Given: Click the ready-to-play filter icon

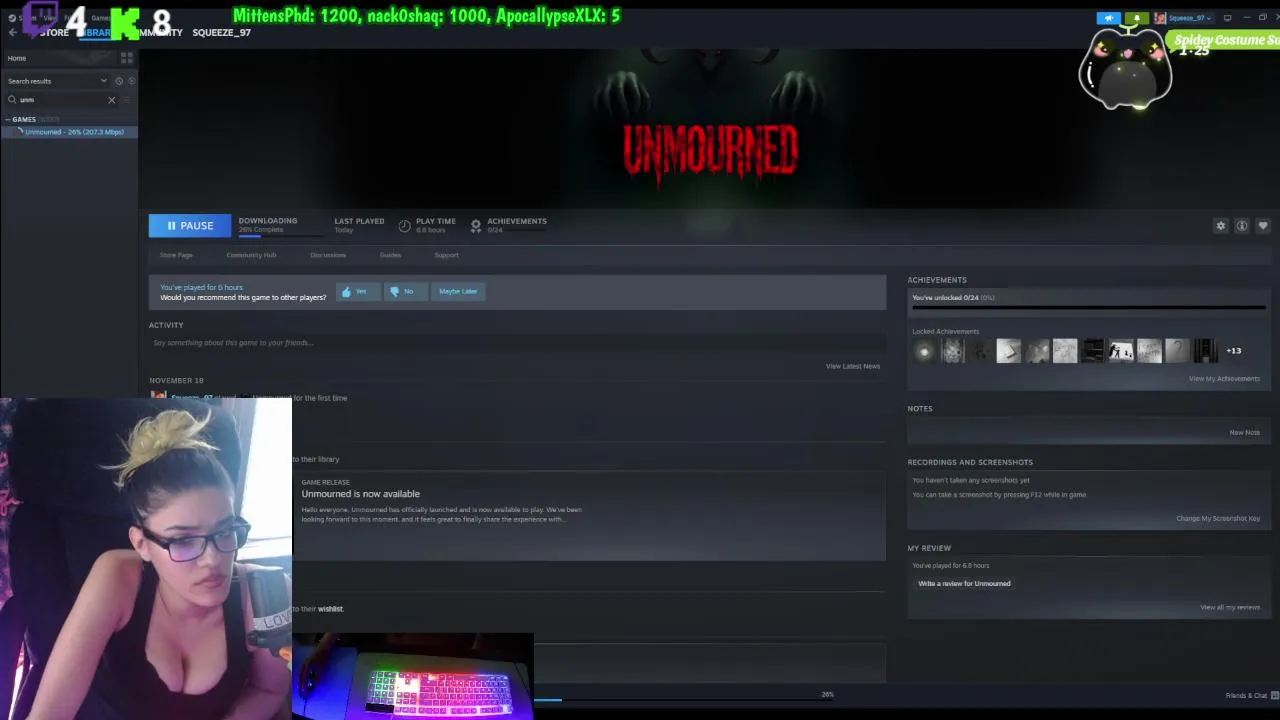Looking at the screenshot, I should 131,81.
